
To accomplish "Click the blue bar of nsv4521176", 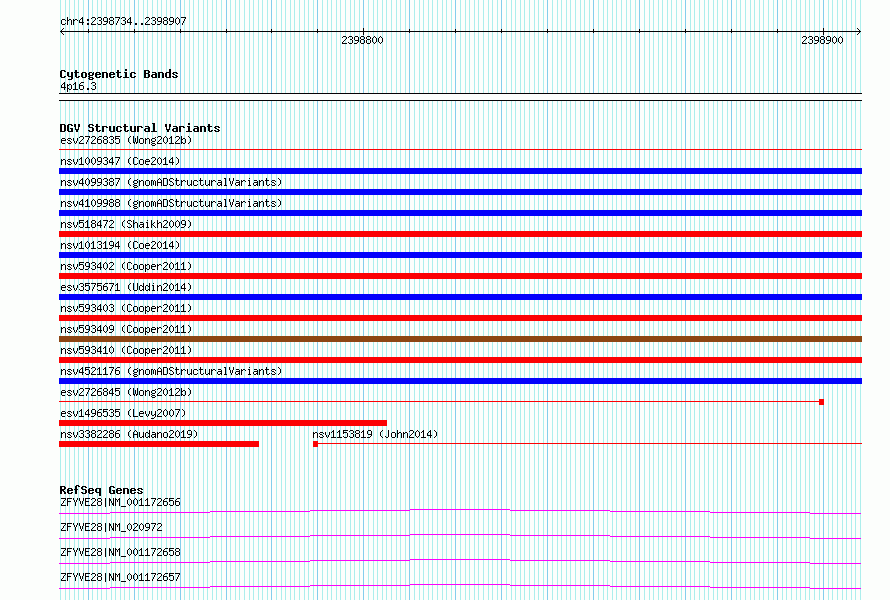I will point(460,381).
